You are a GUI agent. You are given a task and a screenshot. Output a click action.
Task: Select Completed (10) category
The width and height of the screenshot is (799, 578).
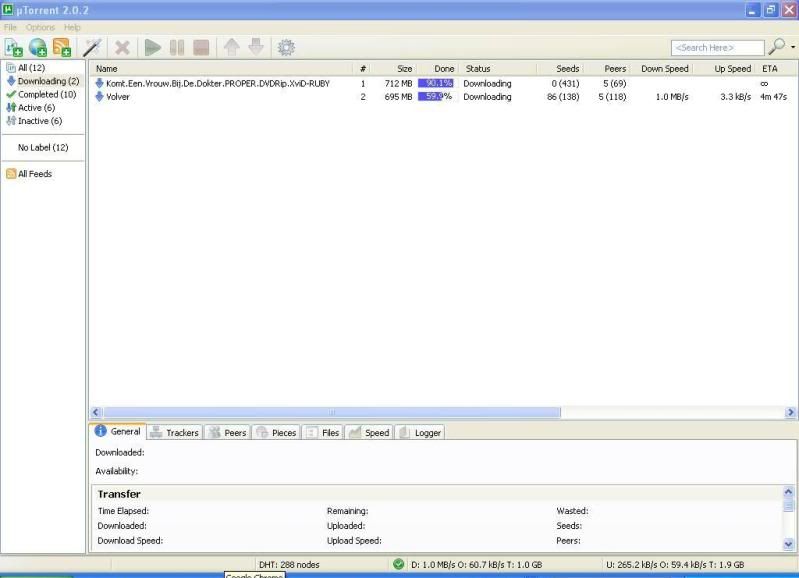pos(47,94)
